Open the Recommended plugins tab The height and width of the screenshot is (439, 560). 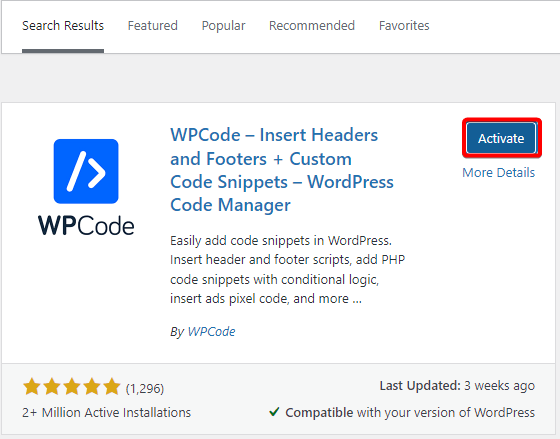[x=312, y=26]
